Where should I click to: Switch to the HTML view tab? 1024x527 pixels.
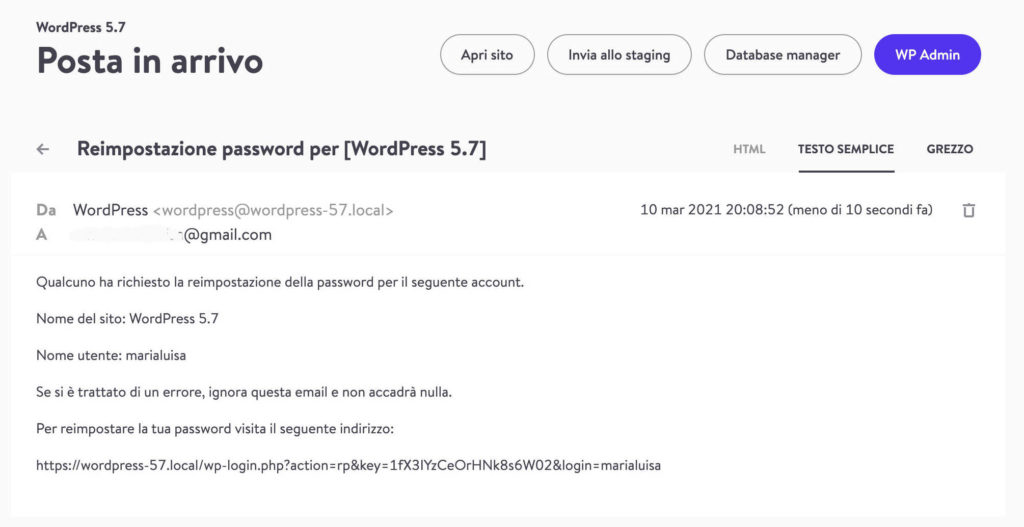tap(749, 149)
